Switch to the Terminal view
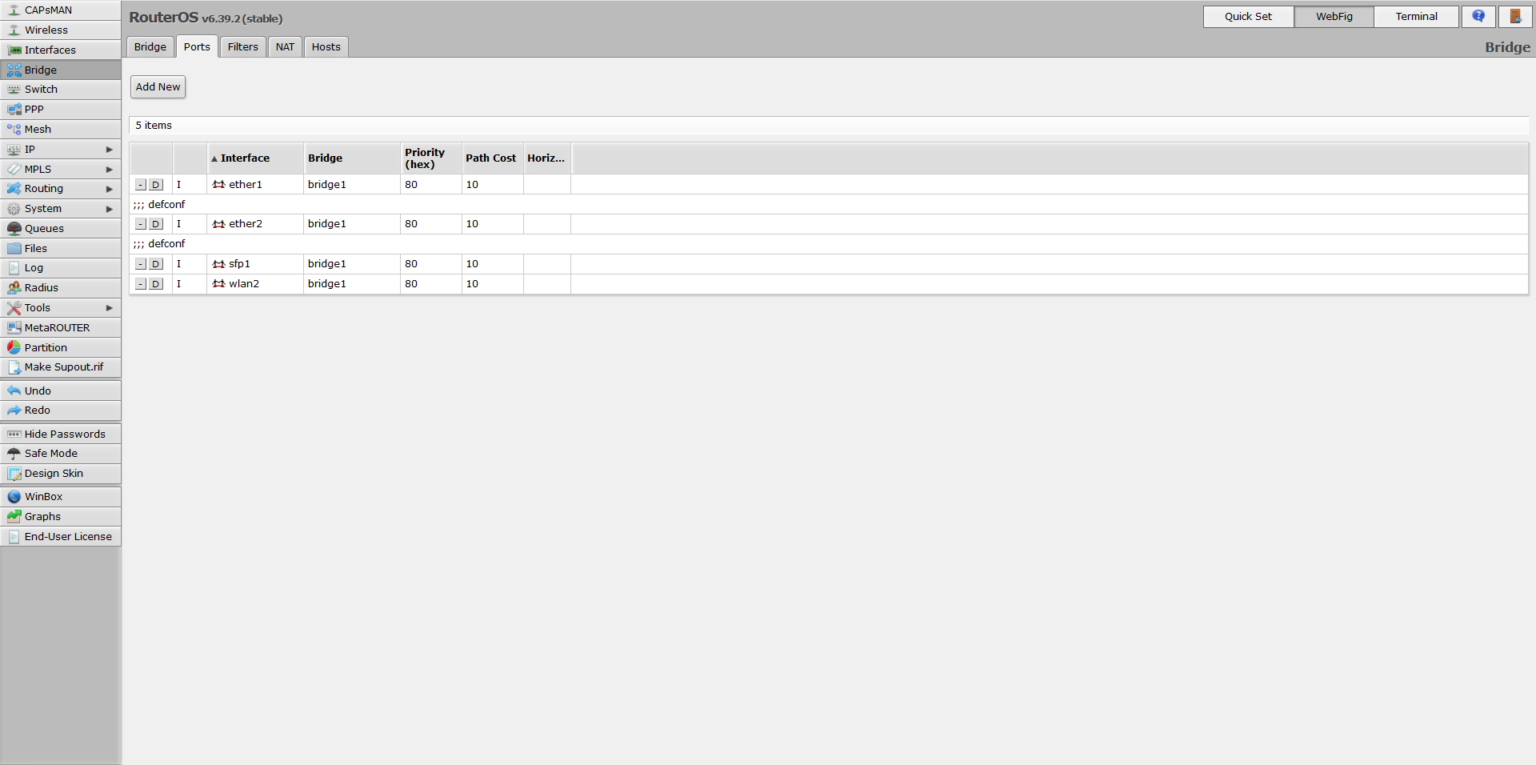Image resolution: width=1536 pixels, height=765 pixels. pos(1416,16)
